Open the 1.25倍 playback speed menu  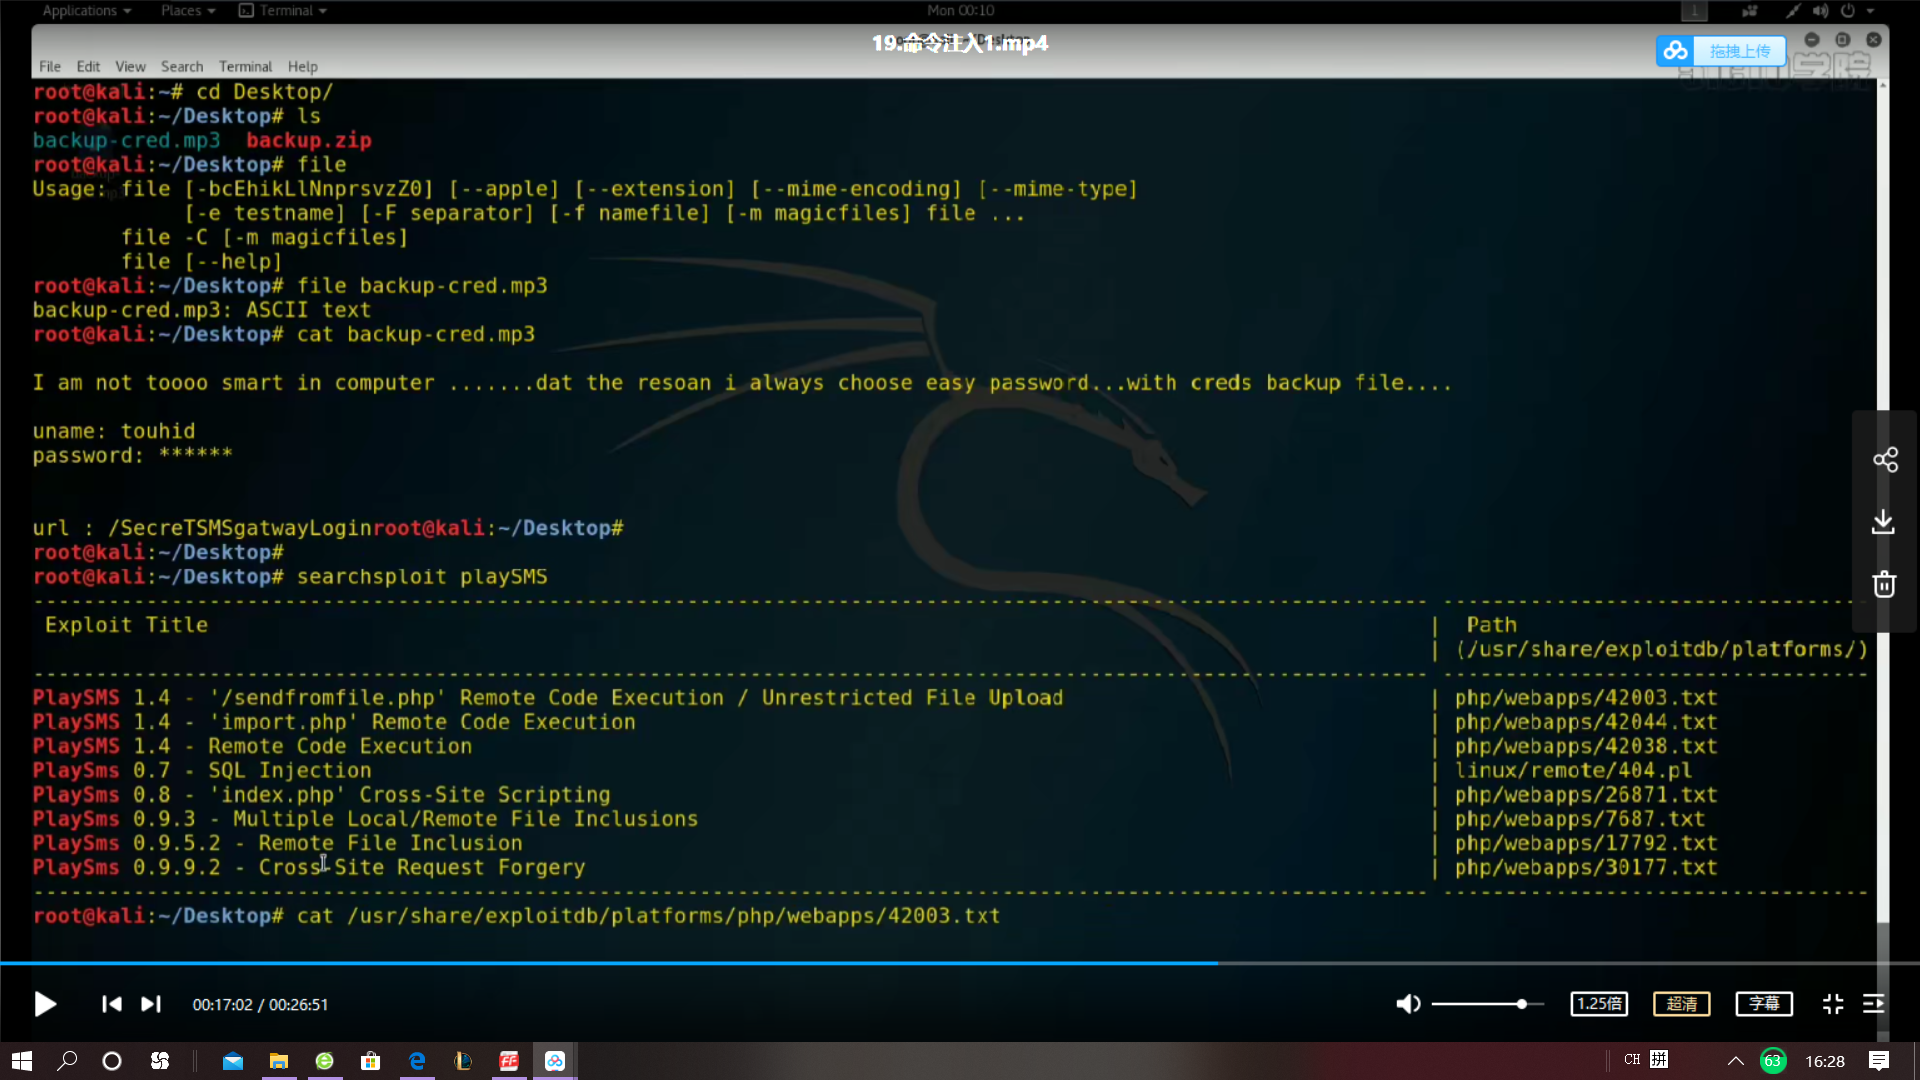(1599, 1004)
